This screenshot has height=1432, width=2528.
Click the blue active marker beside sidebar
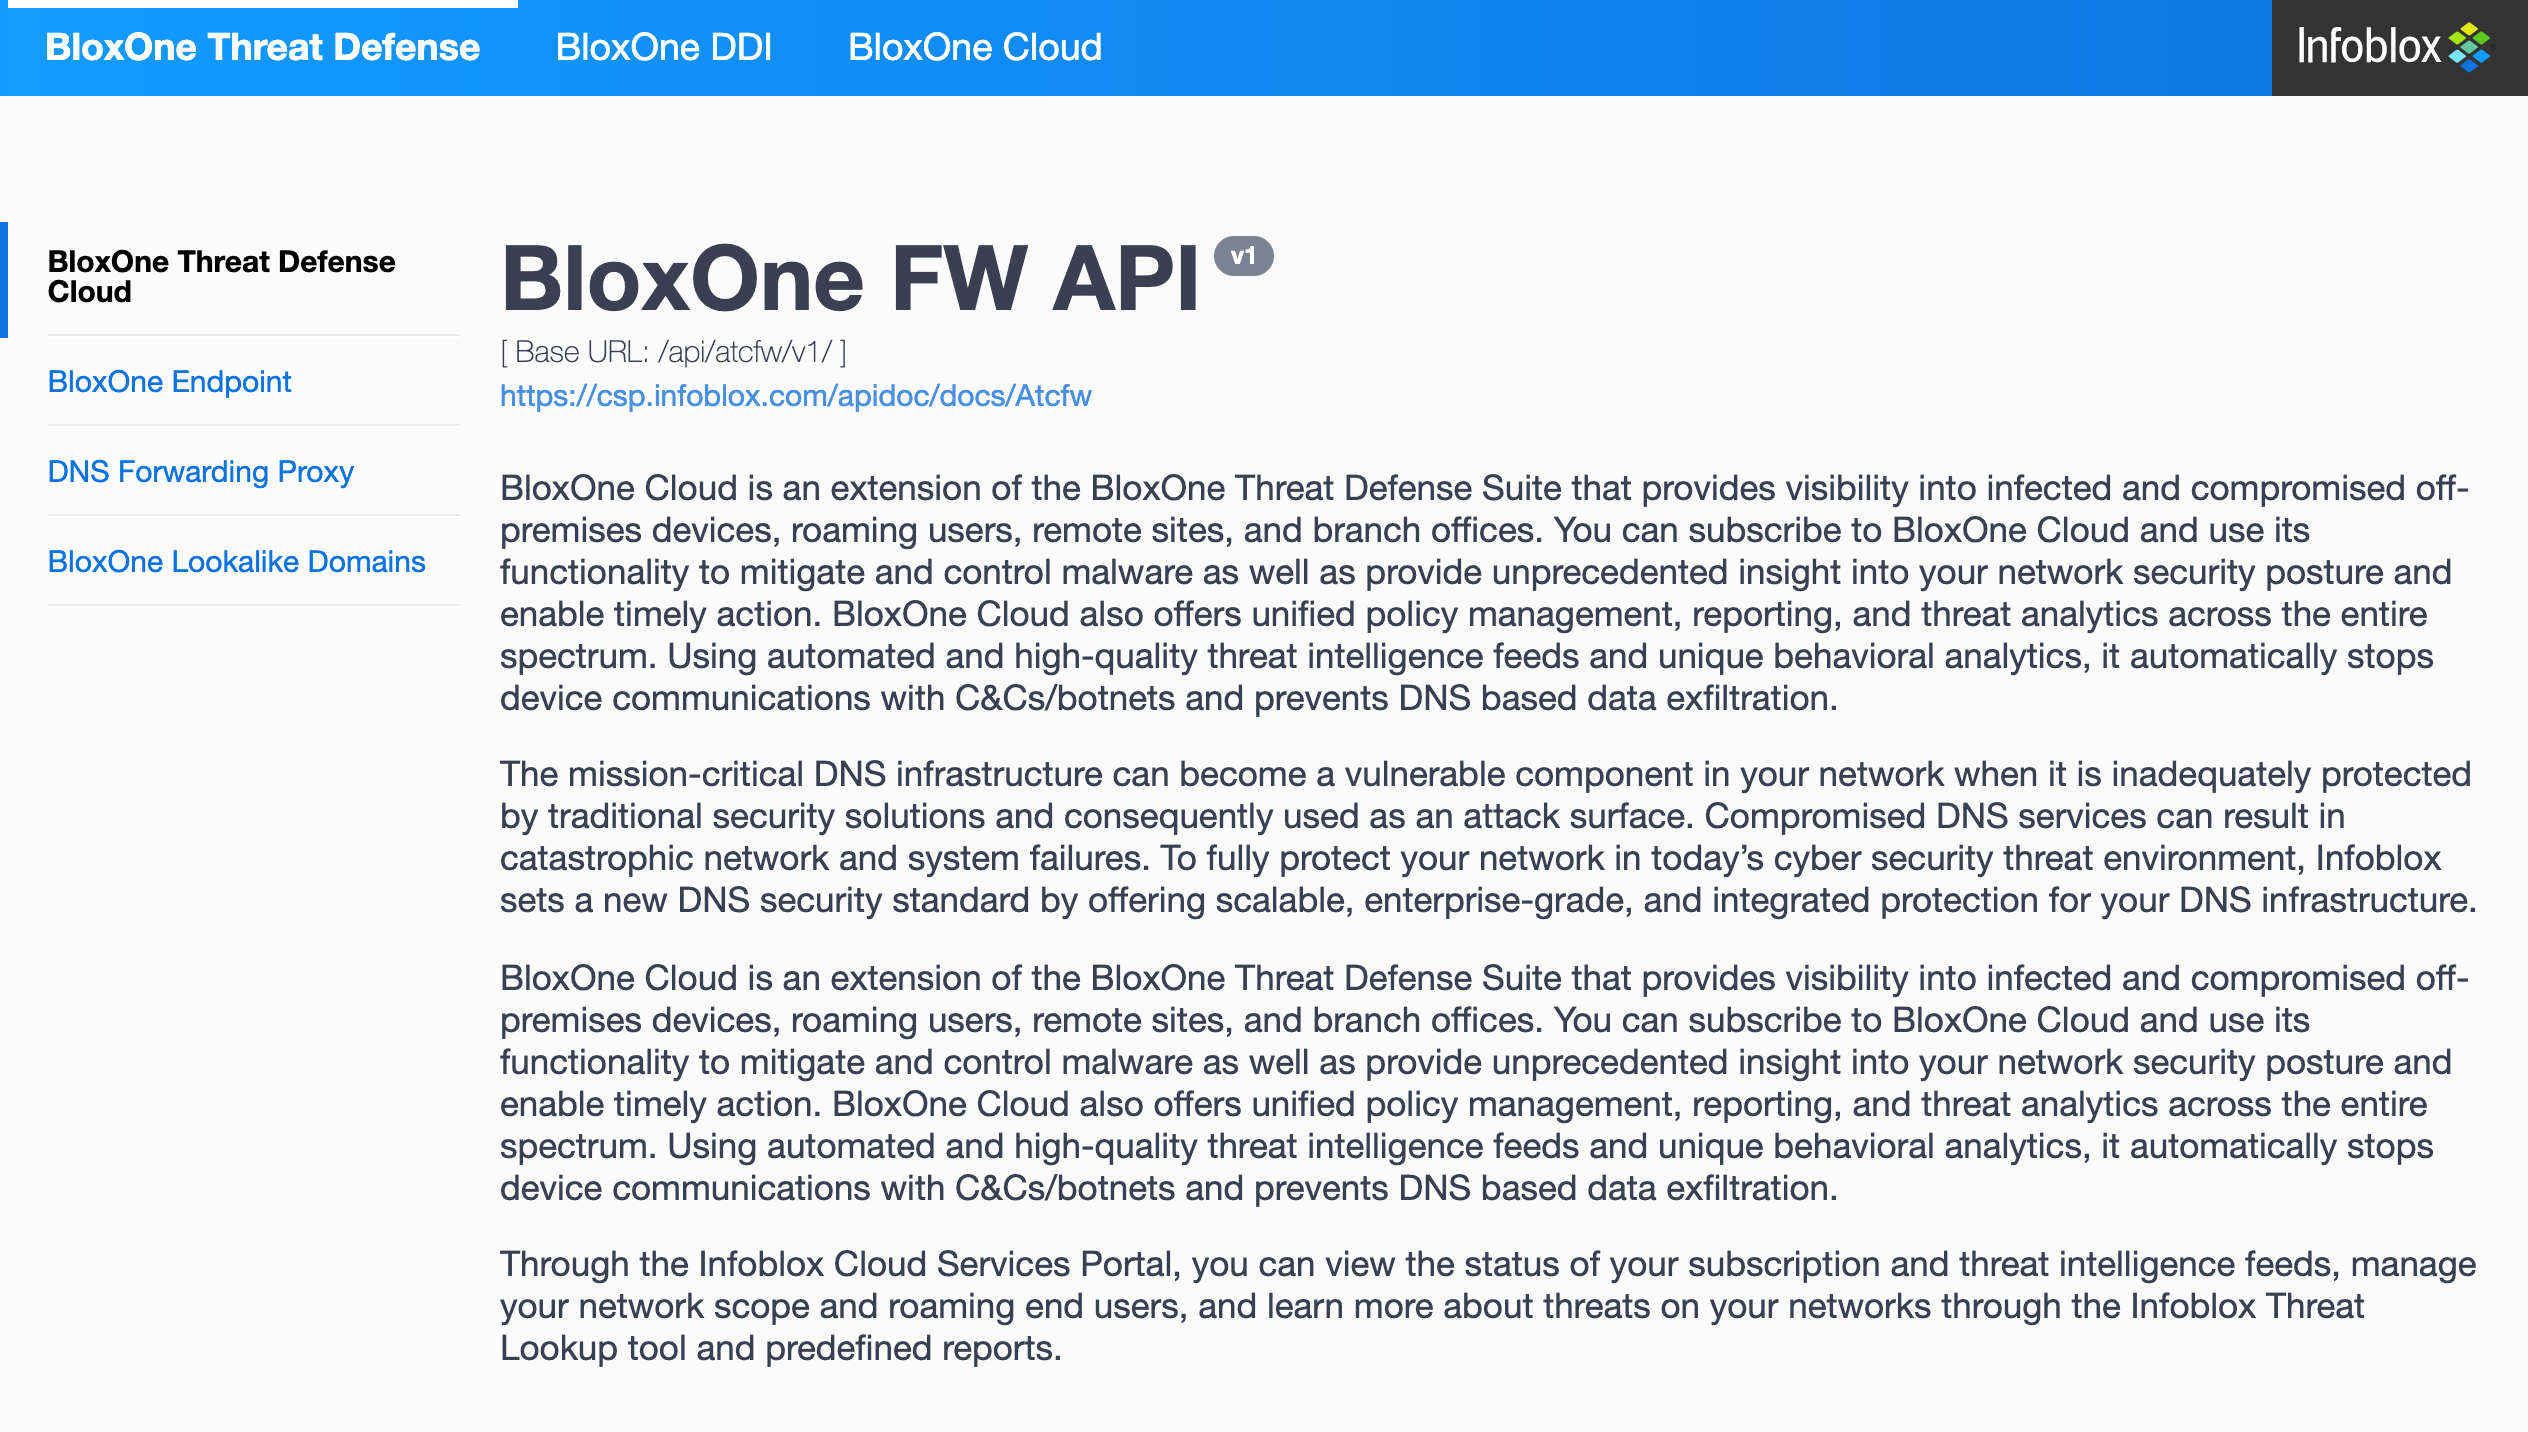(4, 279)
